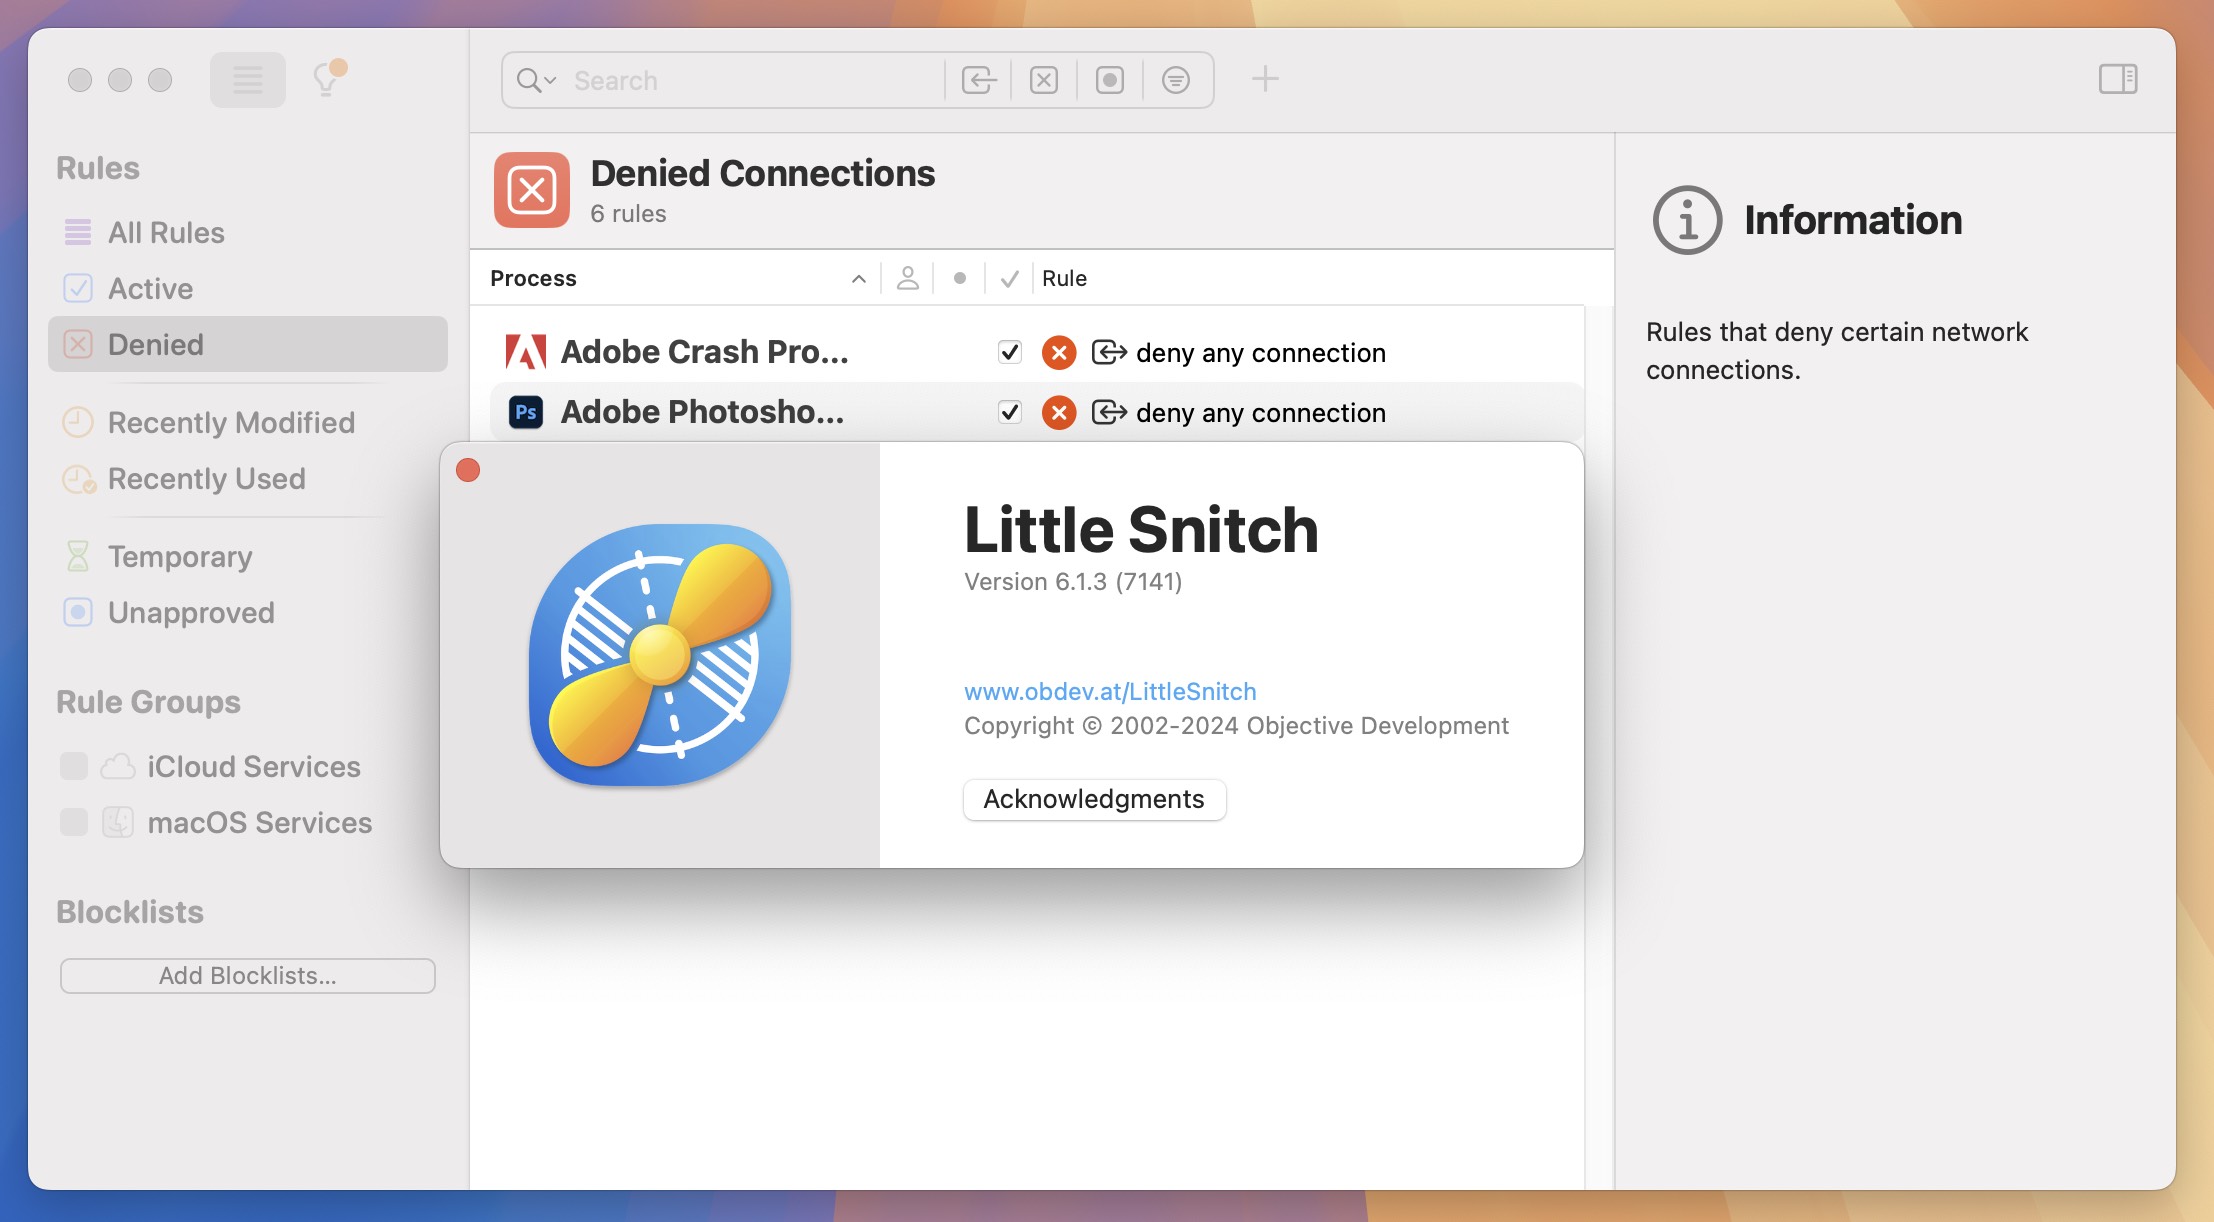The height and width of the screenshot is (1222, 2214).
Task: Toggle the sidebar list button in toolbar
Action: tap(247, 80)
